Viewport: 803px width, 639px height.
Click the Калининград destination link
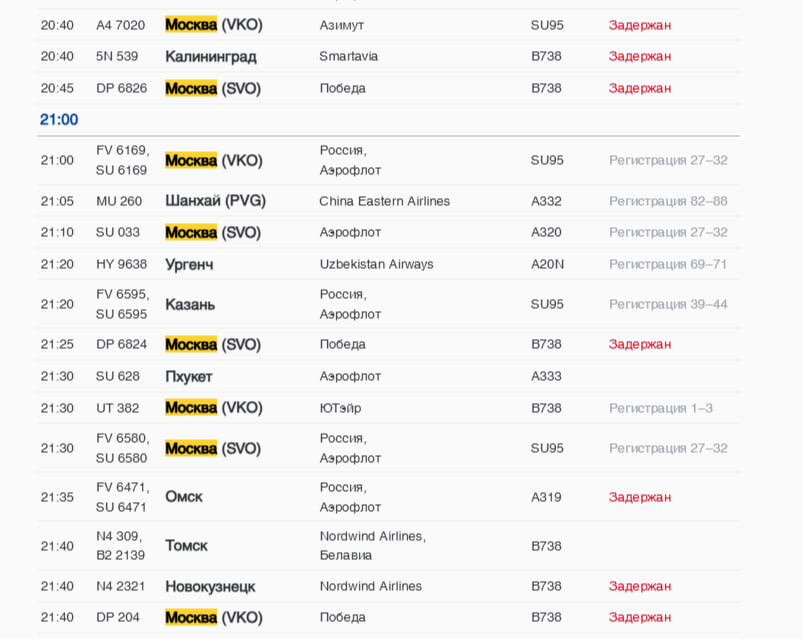pyautogui.click(x=211, y=57)
